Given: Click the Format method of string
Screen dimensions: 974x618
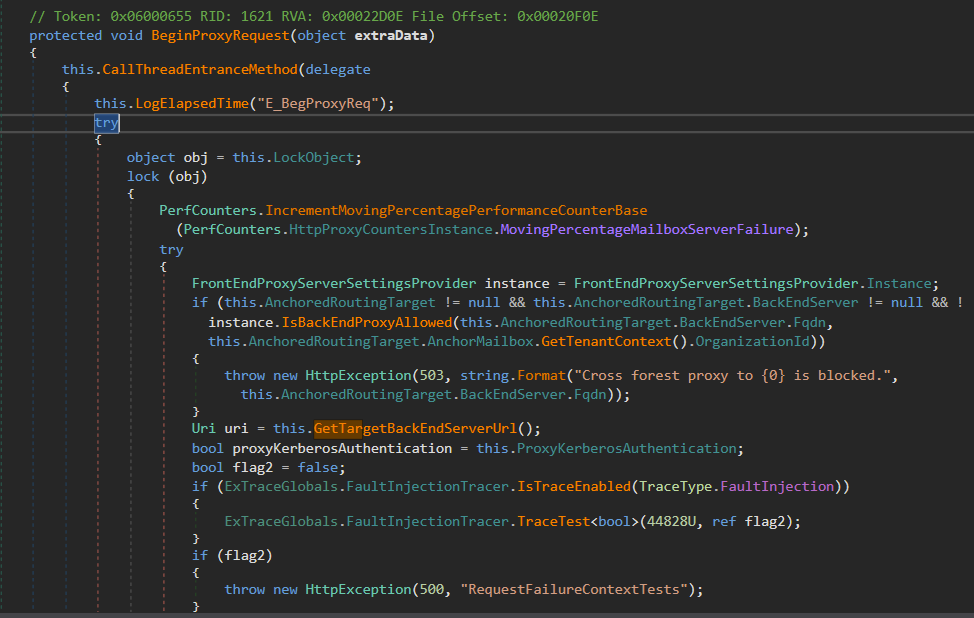Looking at the screenshot, I should 541,376.
